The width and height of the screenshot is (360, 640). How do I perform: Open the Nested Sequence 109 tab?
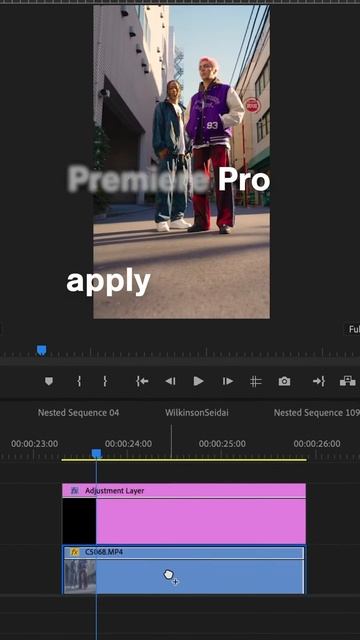coord(317,413)
